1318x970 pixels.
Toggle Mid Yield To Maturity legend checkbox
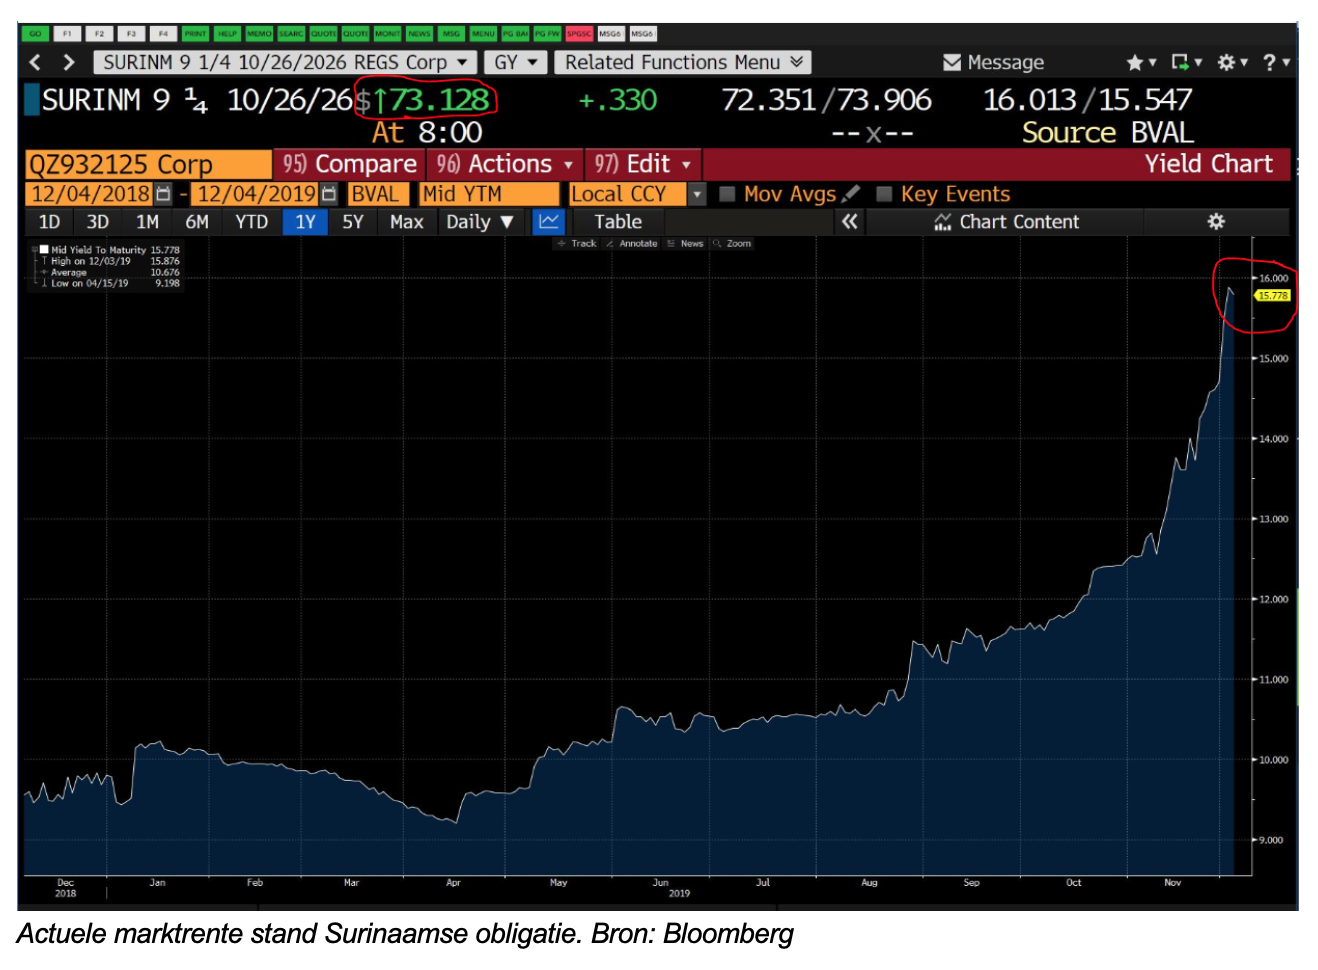44,250
